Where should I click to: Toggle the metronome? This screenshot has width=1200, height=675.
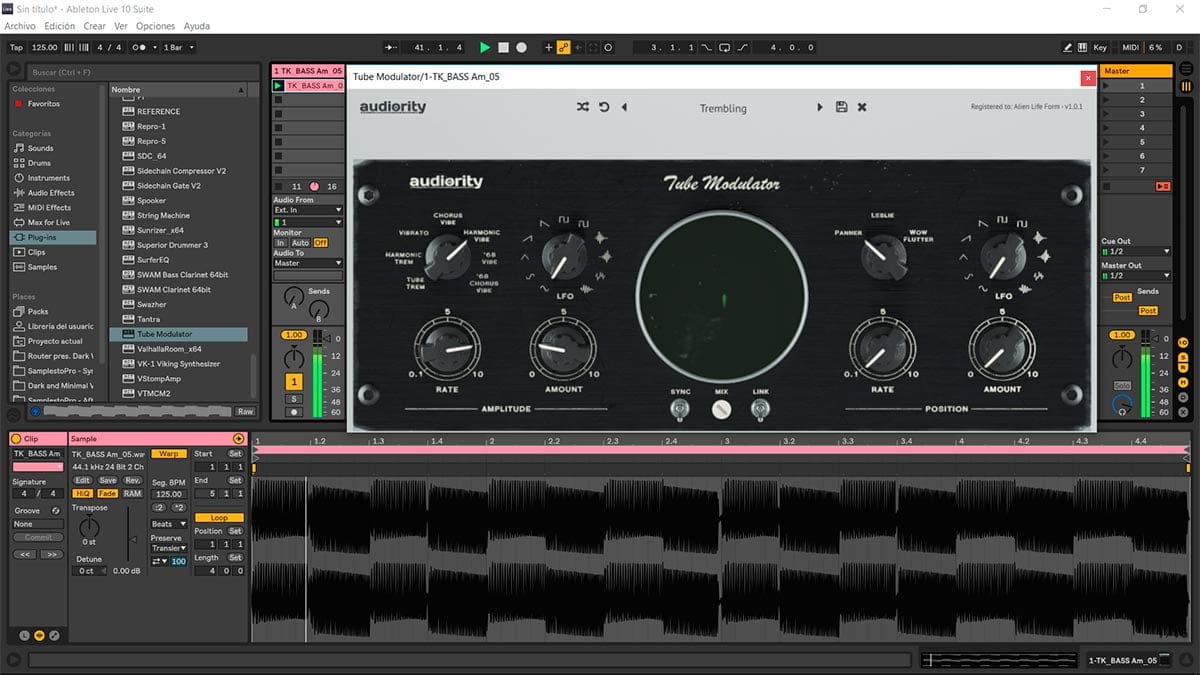[139, 47]
